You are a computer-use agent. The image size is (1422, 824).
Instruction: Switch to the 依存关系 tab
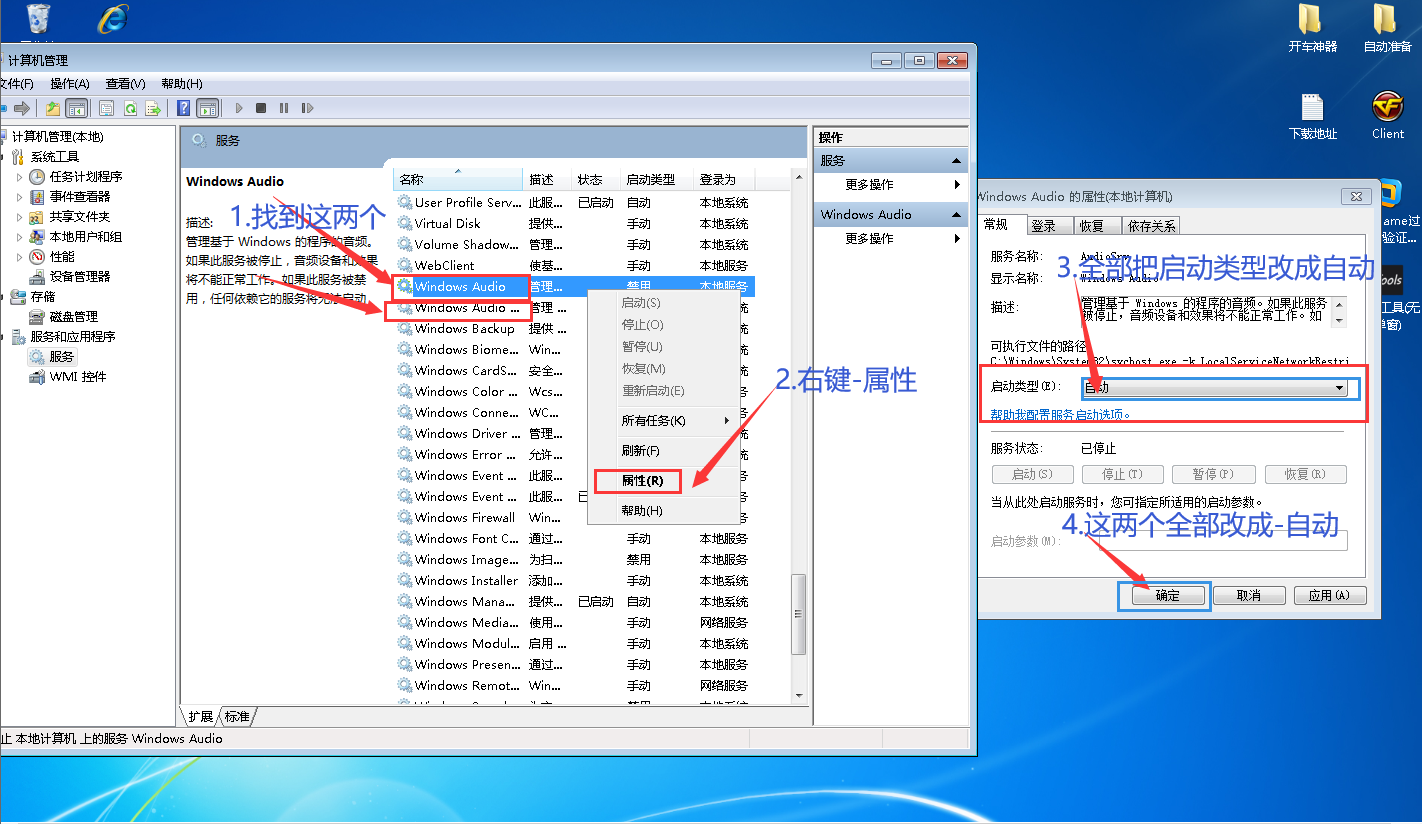point(1151,226)
